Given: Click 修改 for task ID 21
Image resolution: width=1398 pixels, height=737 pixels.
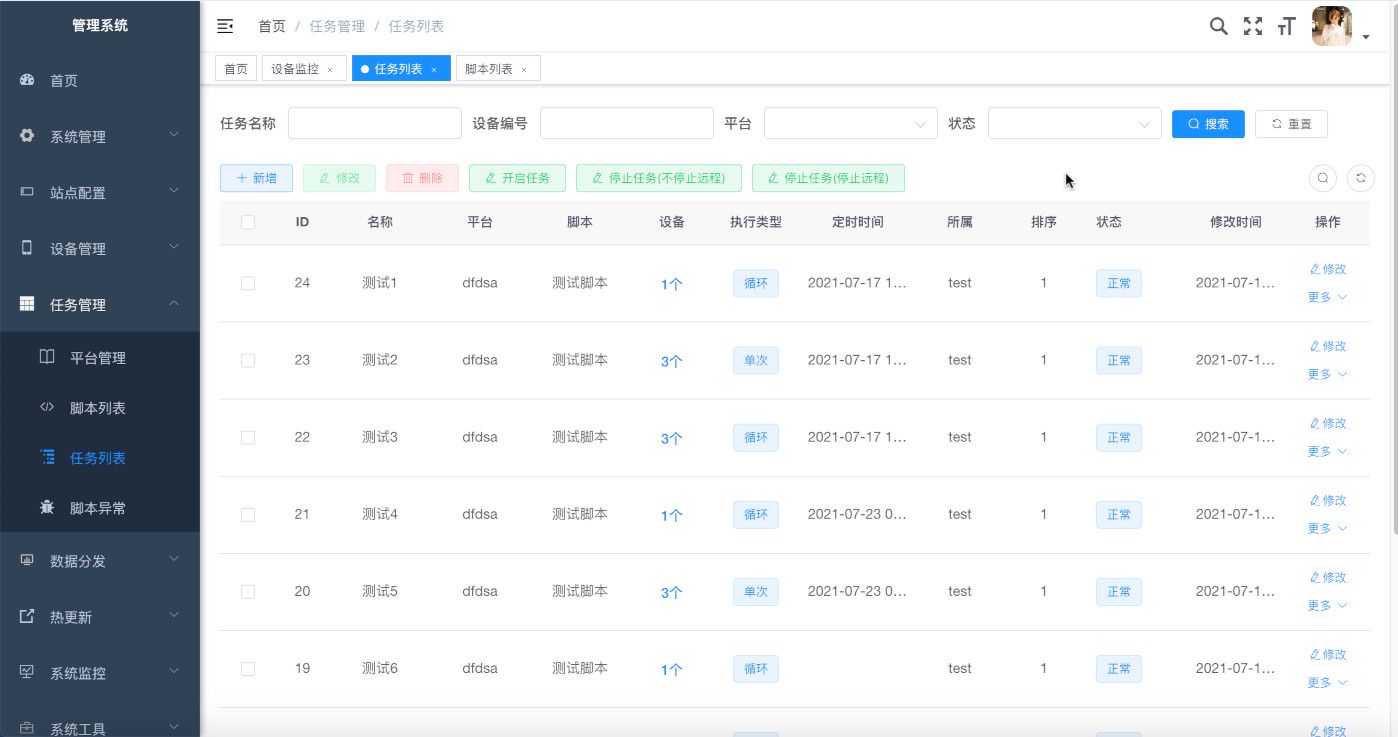Looking at the screenshot, I should (x=1328, y=500).
